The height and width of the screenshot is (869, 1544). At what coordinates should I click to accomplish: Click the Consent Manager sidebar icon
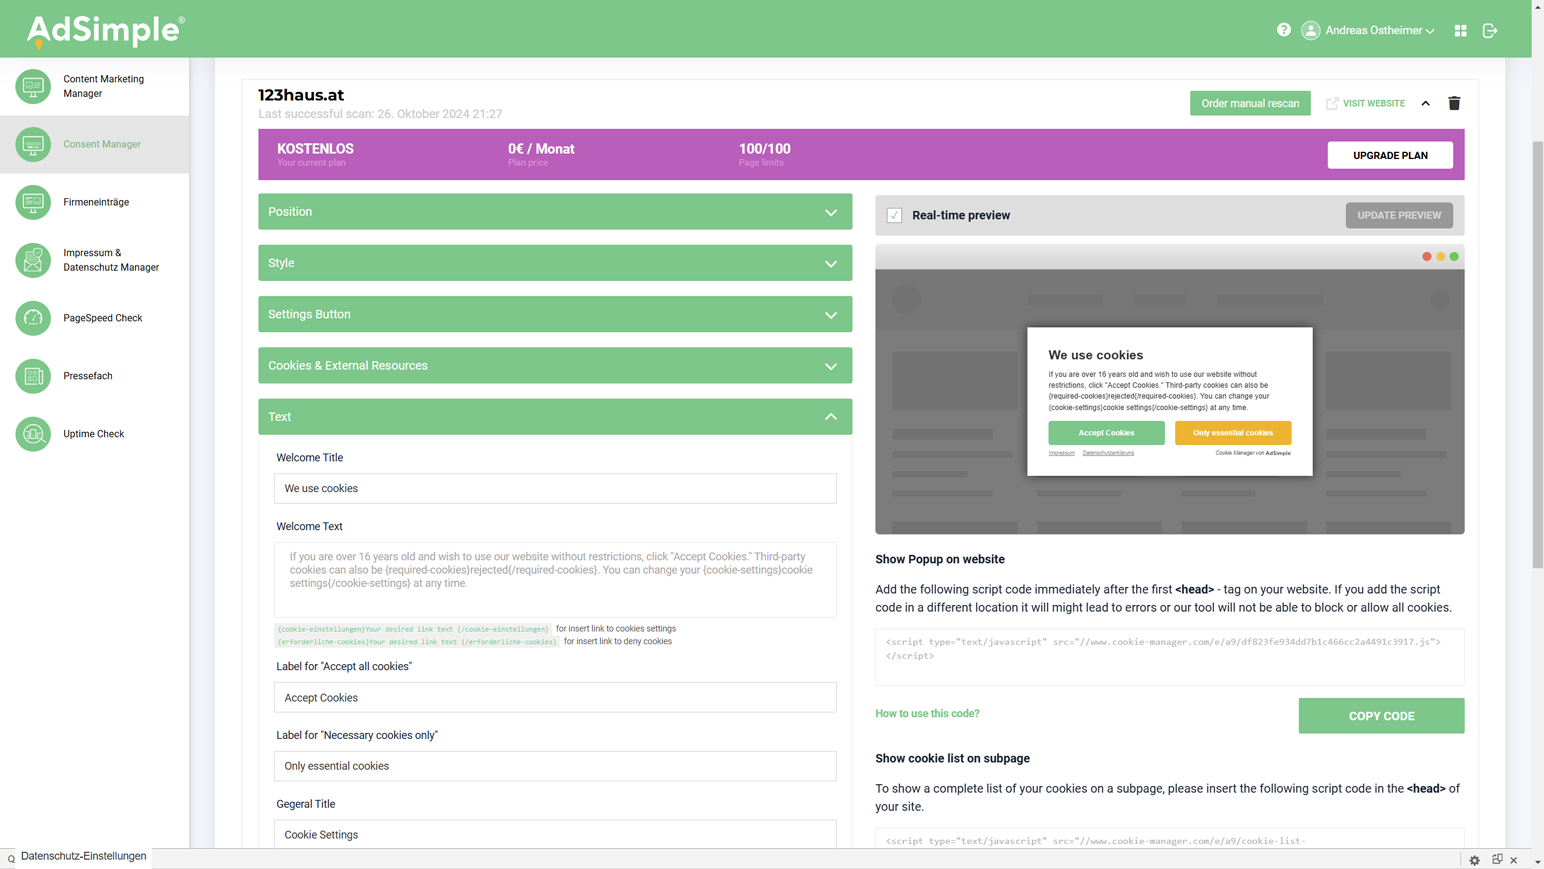point(33,144)
